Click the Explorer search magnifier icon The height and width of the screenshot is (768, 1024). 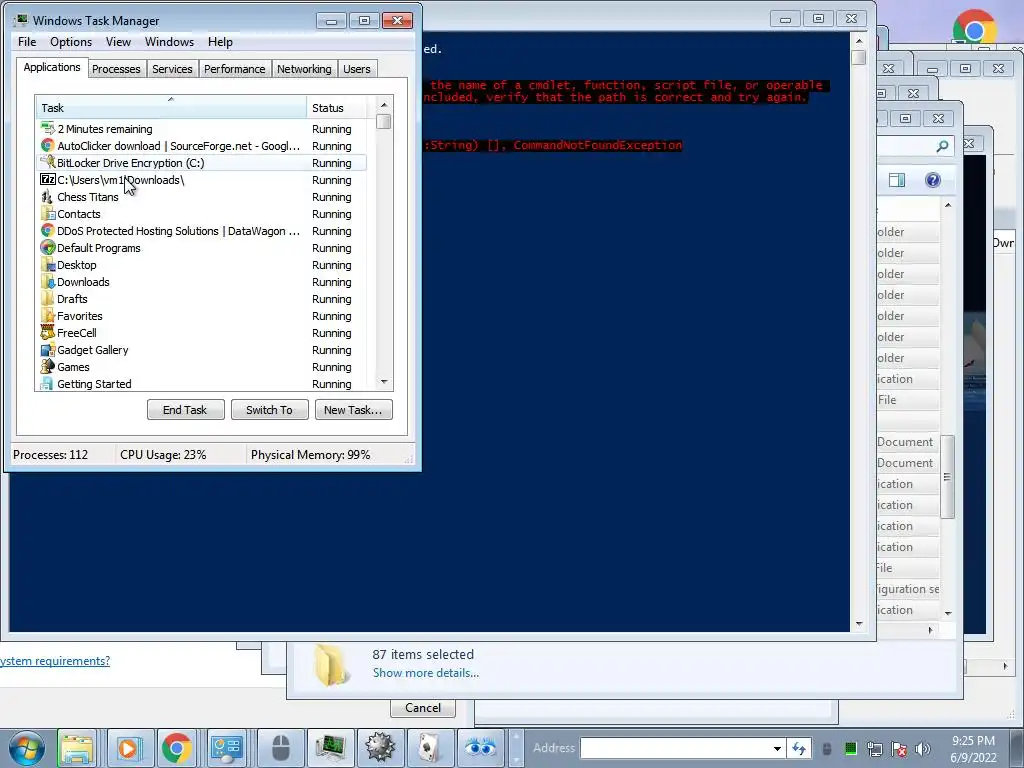[x=942, y=146]
